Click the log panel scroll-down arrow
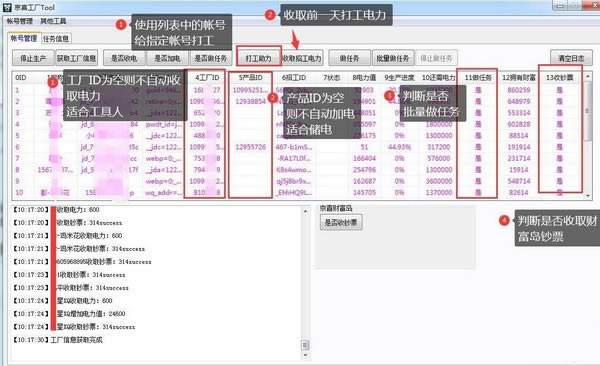The image size is (600, 366). point(305,355)
